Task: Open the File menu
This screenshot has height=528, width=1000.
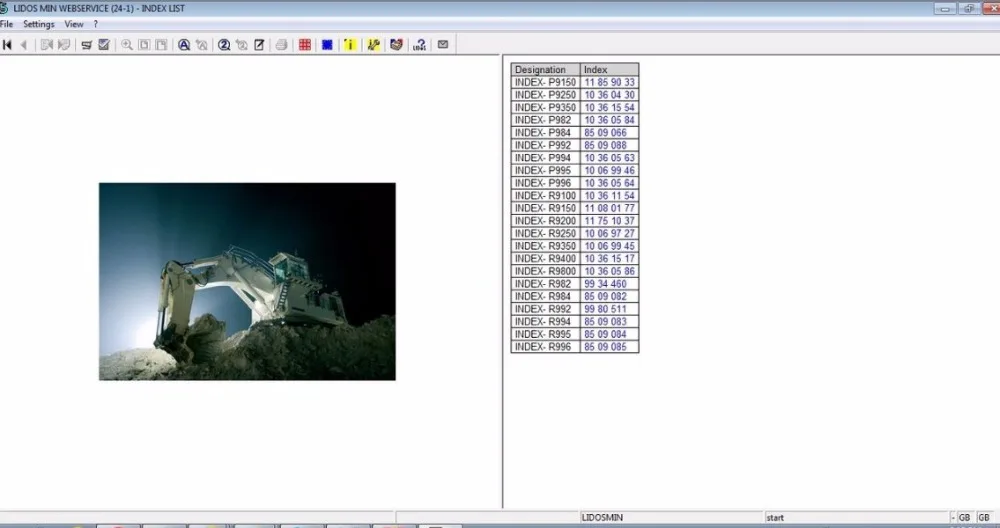Action: [x=6, y=24]
